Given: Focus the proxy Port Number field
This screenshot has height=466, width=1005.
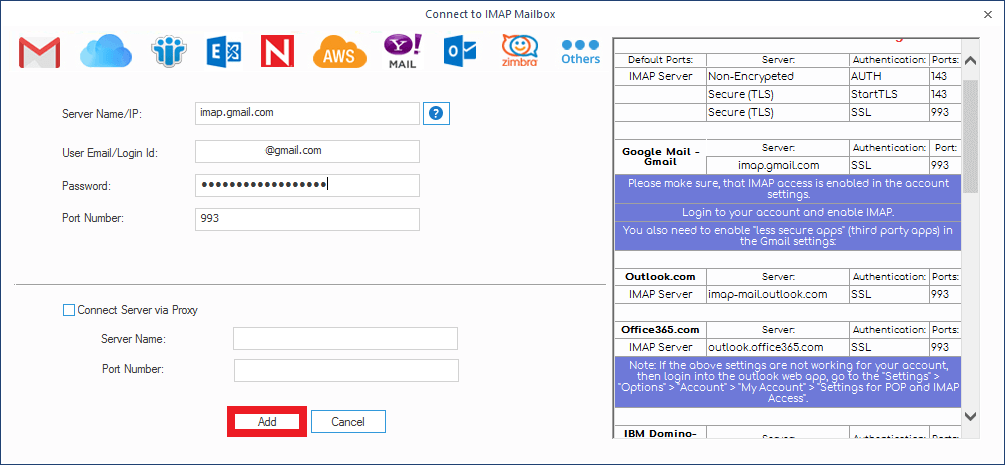Looking at the screenshot, I should tap(346, 370).
